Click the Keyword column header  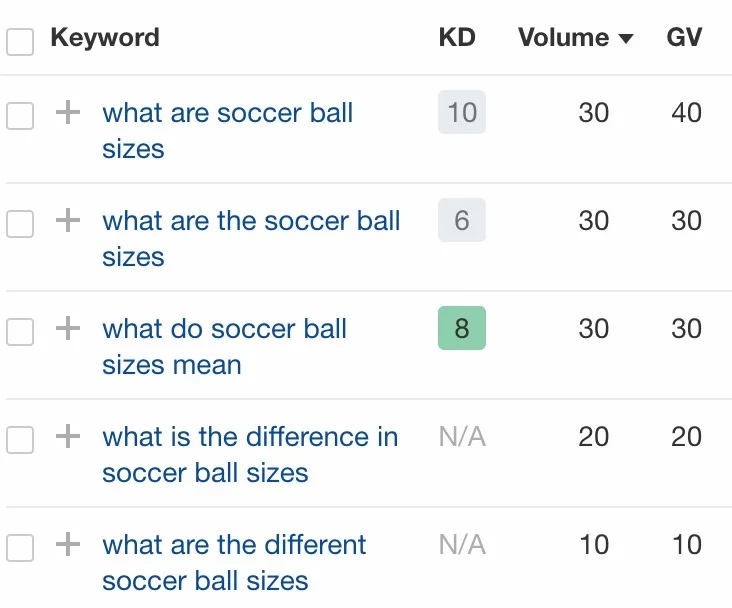pos(105,38)
